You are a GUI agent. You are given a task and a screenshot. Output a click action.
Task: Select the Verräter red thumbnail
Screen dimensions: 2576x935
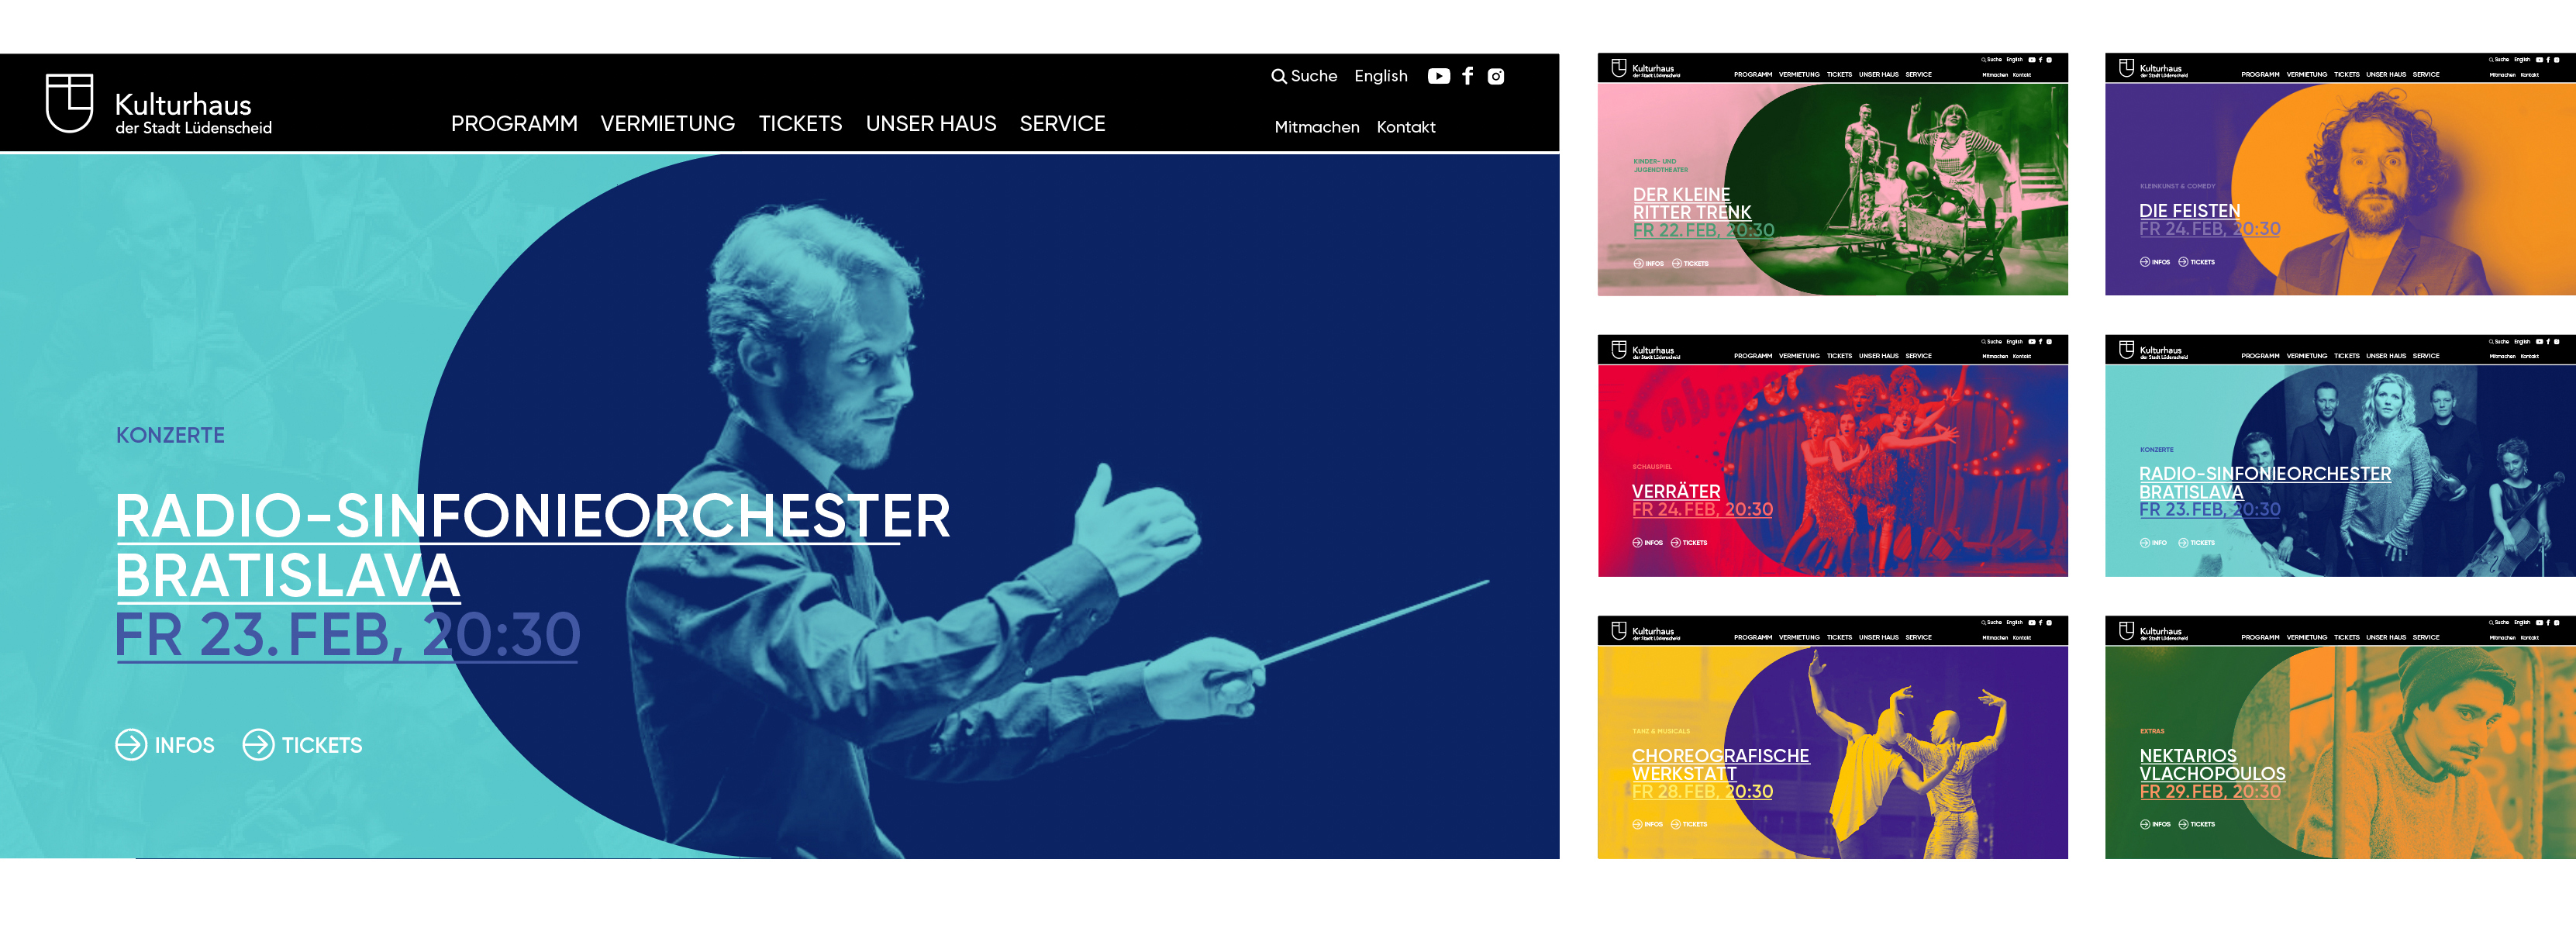(x=1832, y=456)
